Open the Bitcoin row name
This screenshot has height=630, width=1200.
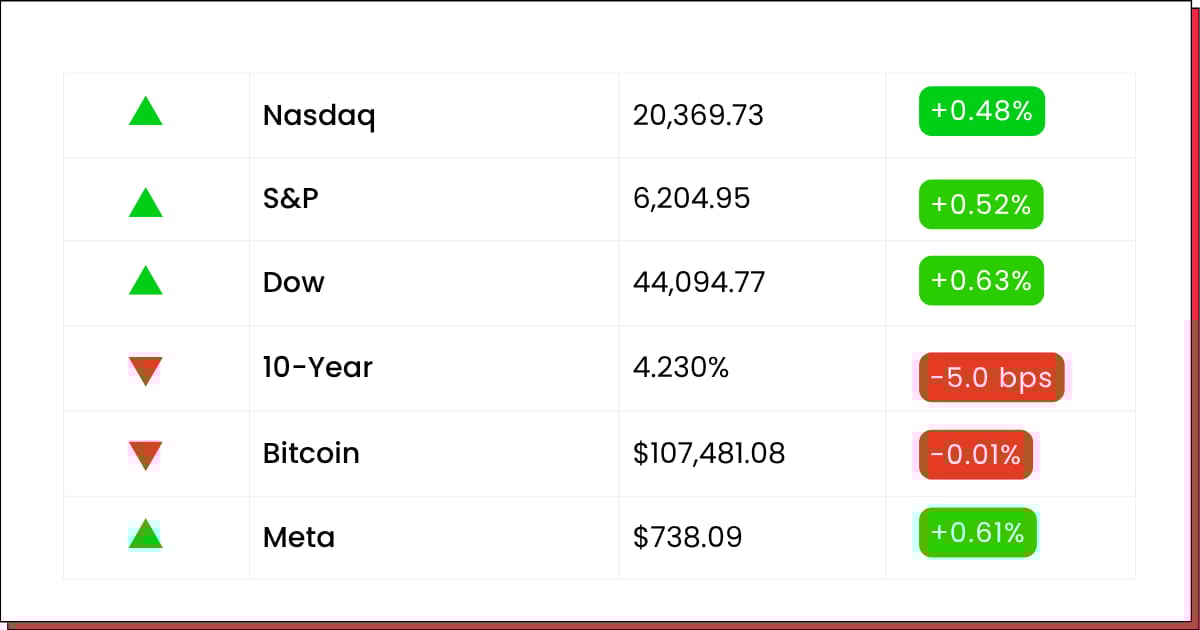point(311,453)
